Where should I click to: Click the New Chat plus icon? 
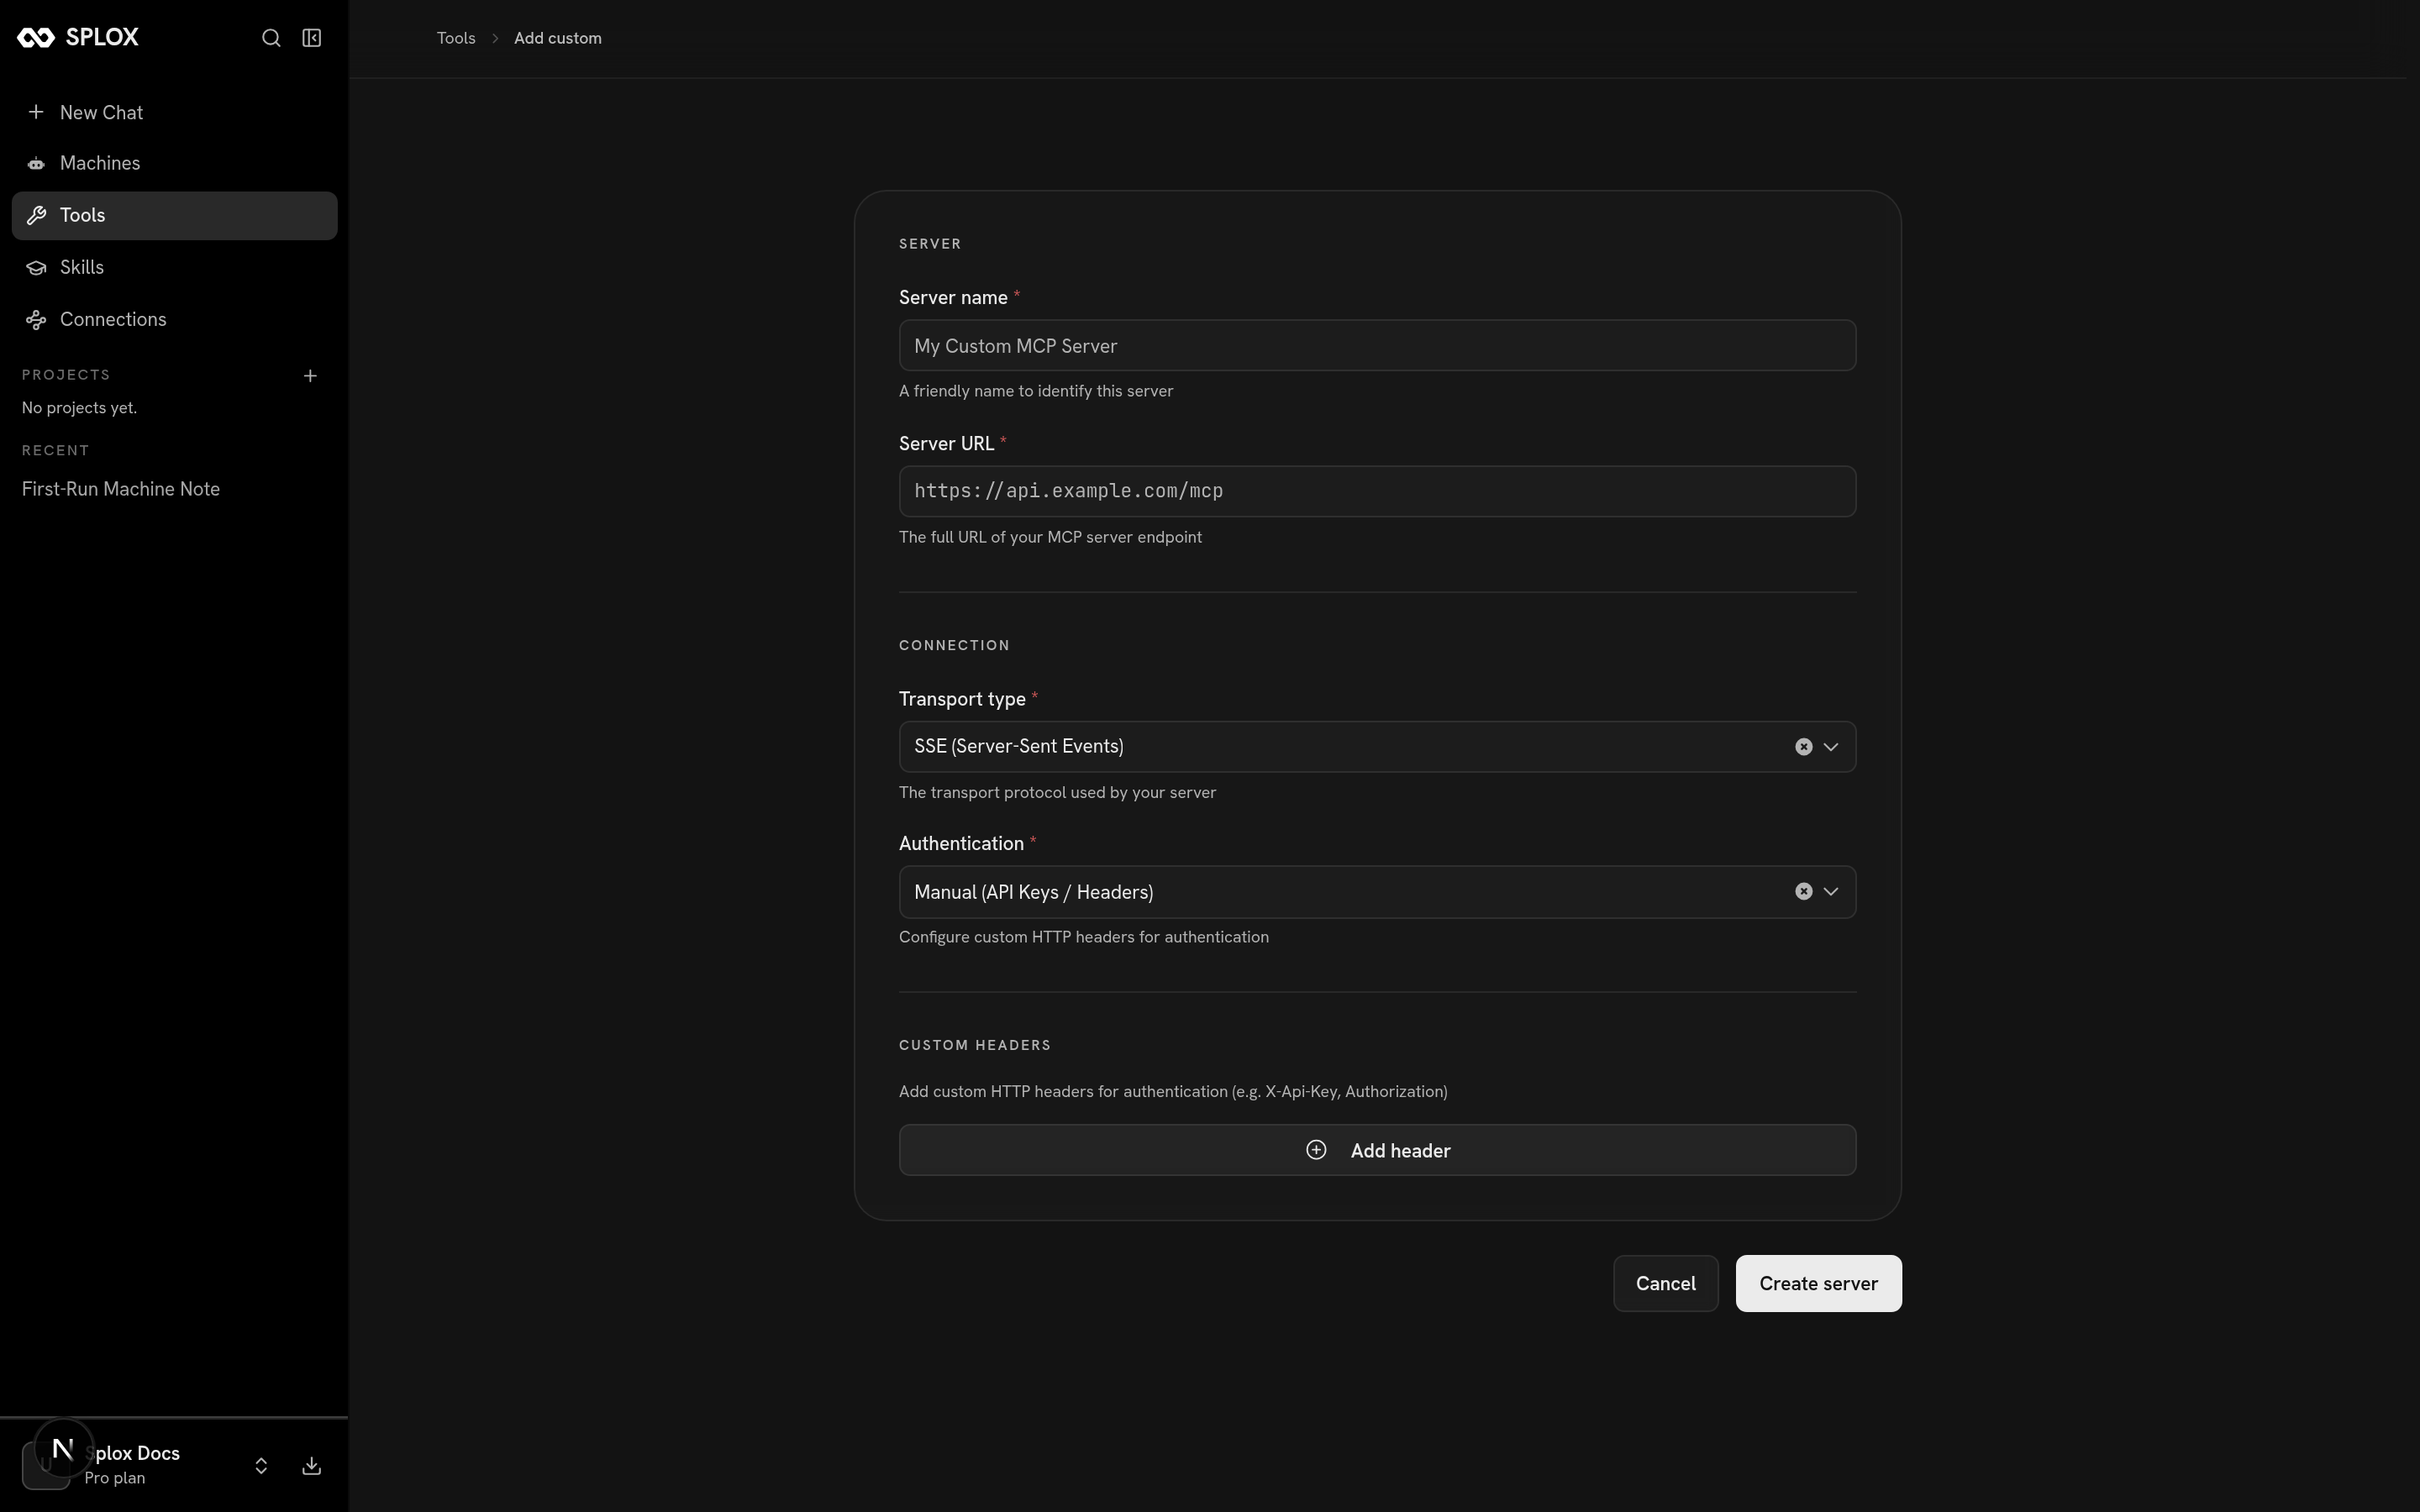click(x=36, y=112)
